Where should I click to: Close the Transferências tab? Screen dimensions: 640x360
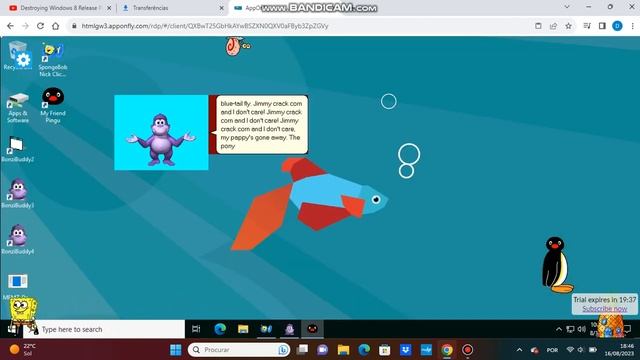coord(222,8)
